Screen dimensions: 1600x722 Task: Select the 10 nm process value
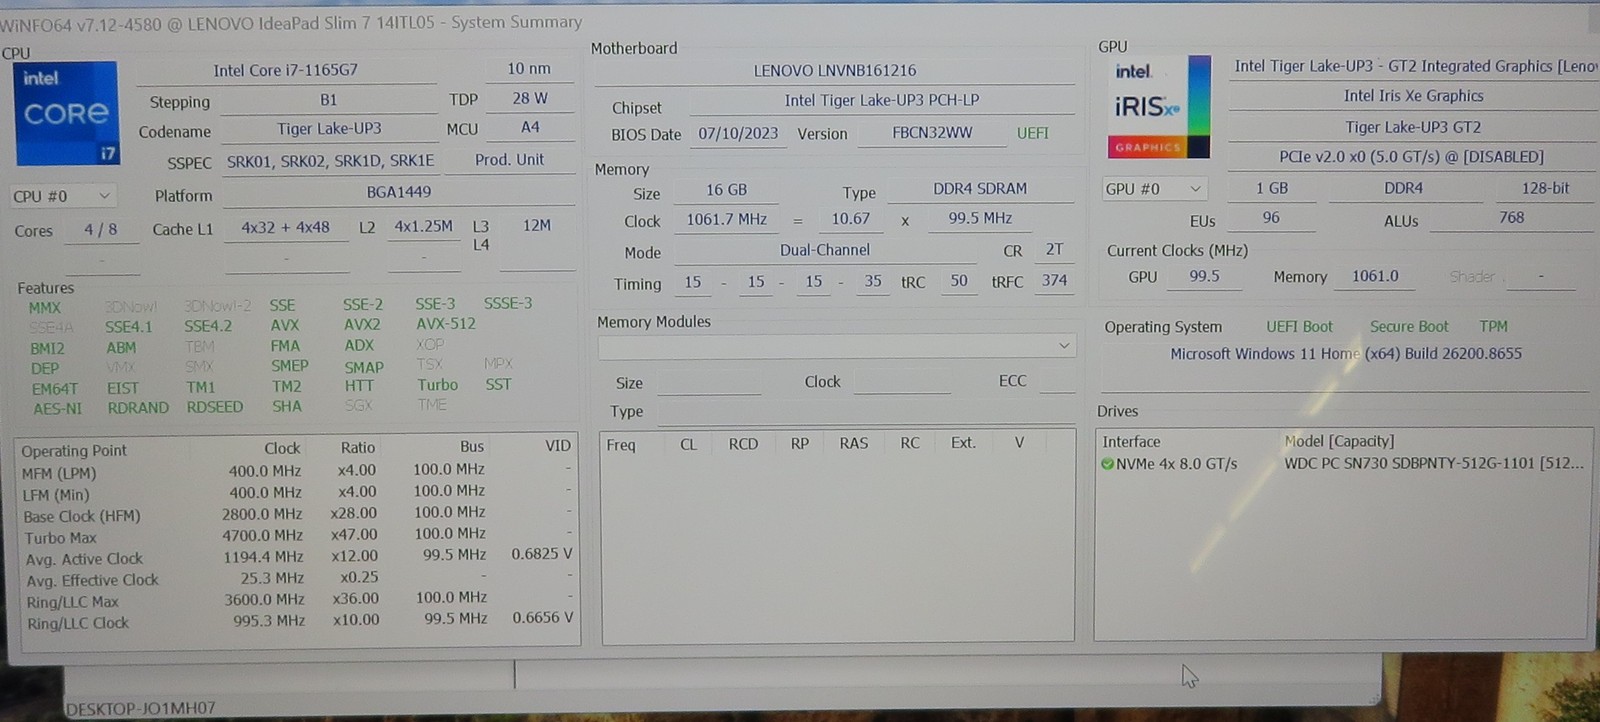528,69
